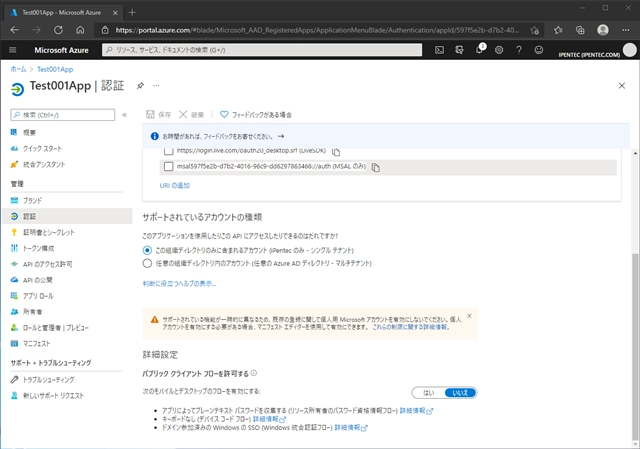Viewport: 640px width, 449px height.
Task: Set public client flow to いいえ
Action: click(x=460, y=393)
